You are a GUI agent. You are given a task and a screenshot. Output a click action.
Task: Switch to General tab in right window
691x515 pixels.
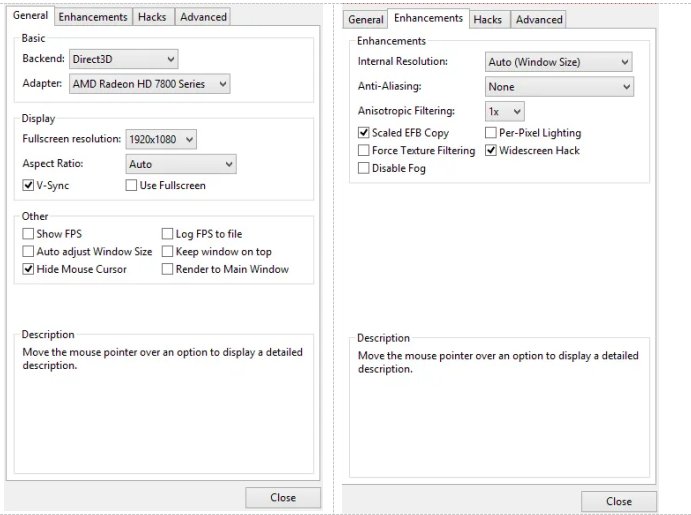365,19
